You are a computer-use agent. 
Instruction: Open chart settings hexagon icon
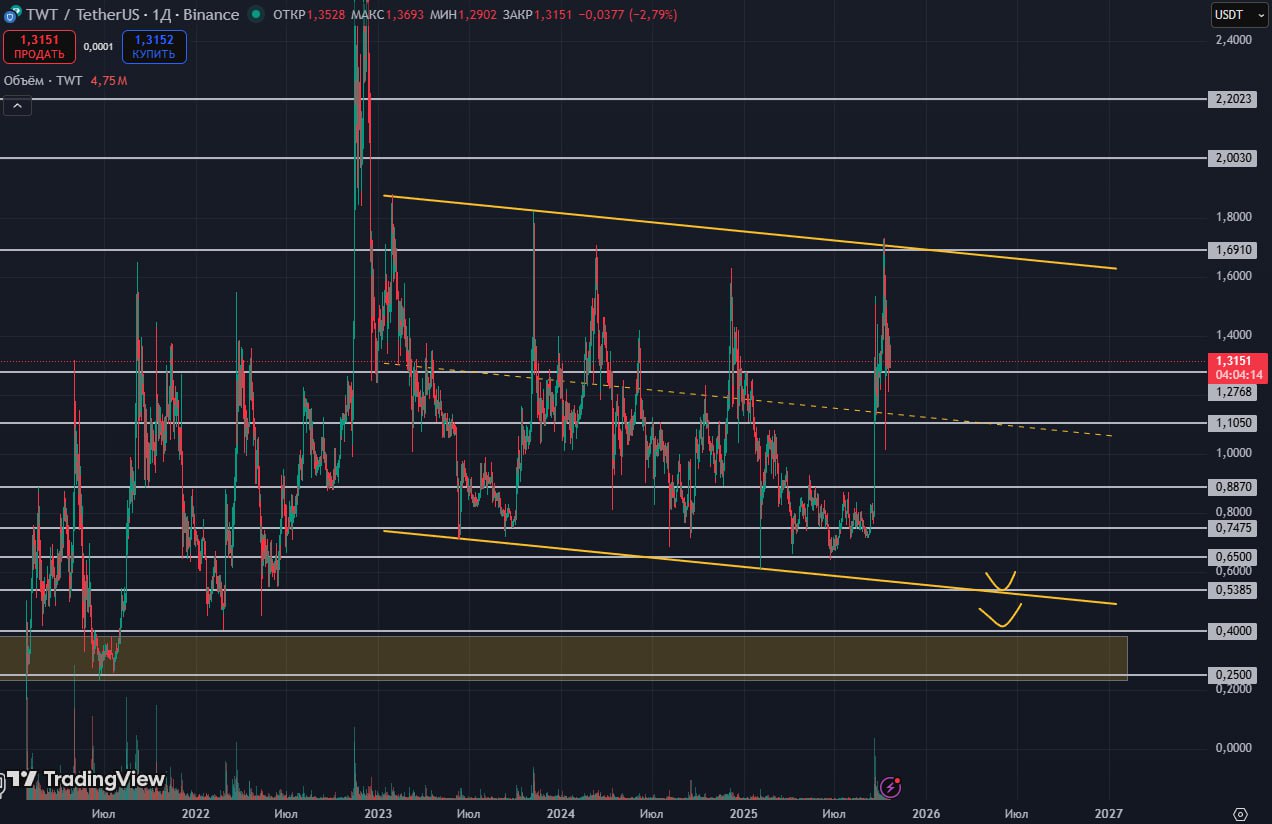coord(1241,814)
